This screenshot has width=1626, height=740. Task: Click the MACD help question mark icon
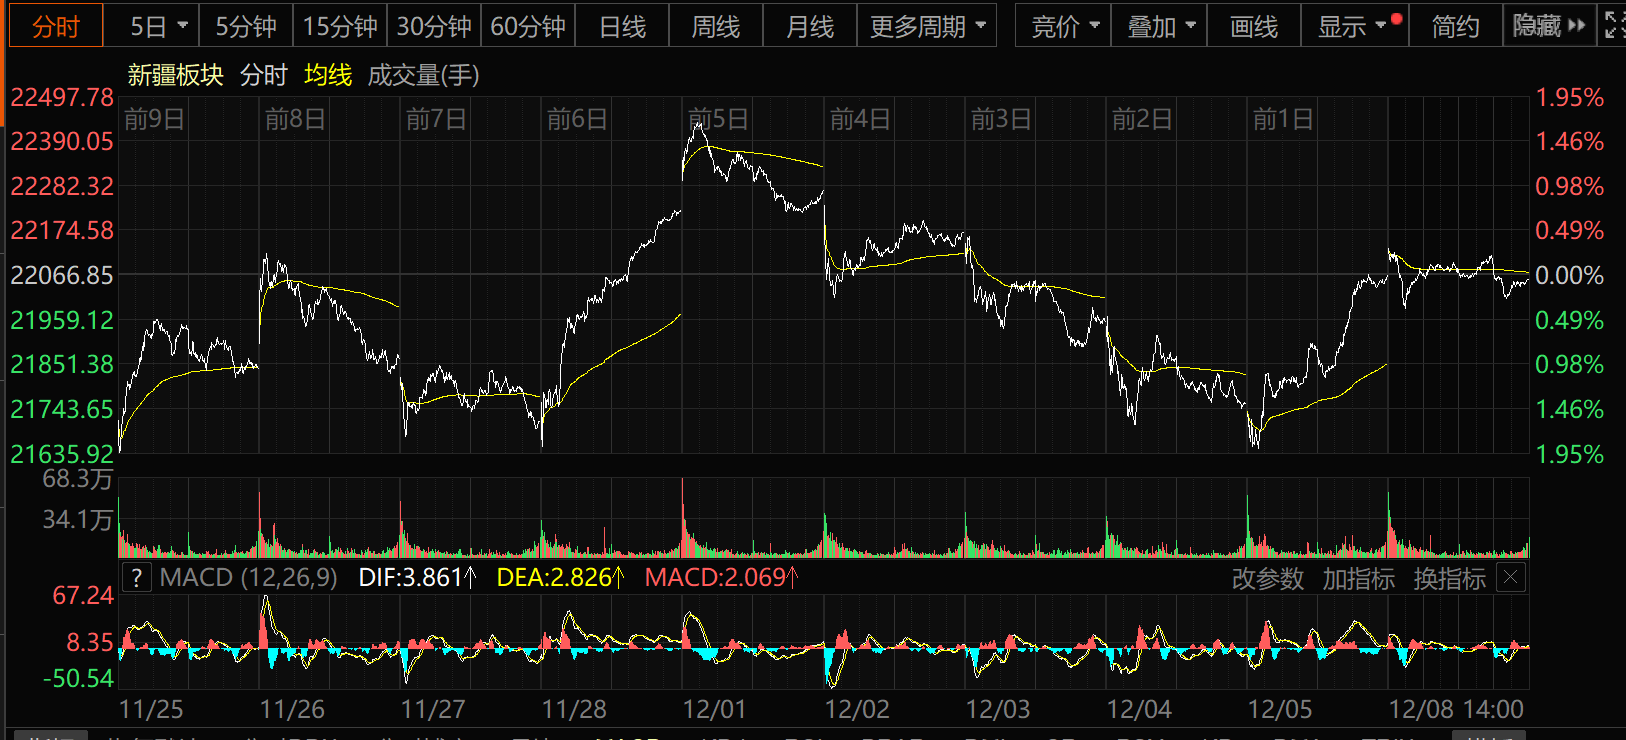click(x=136, y=577)
